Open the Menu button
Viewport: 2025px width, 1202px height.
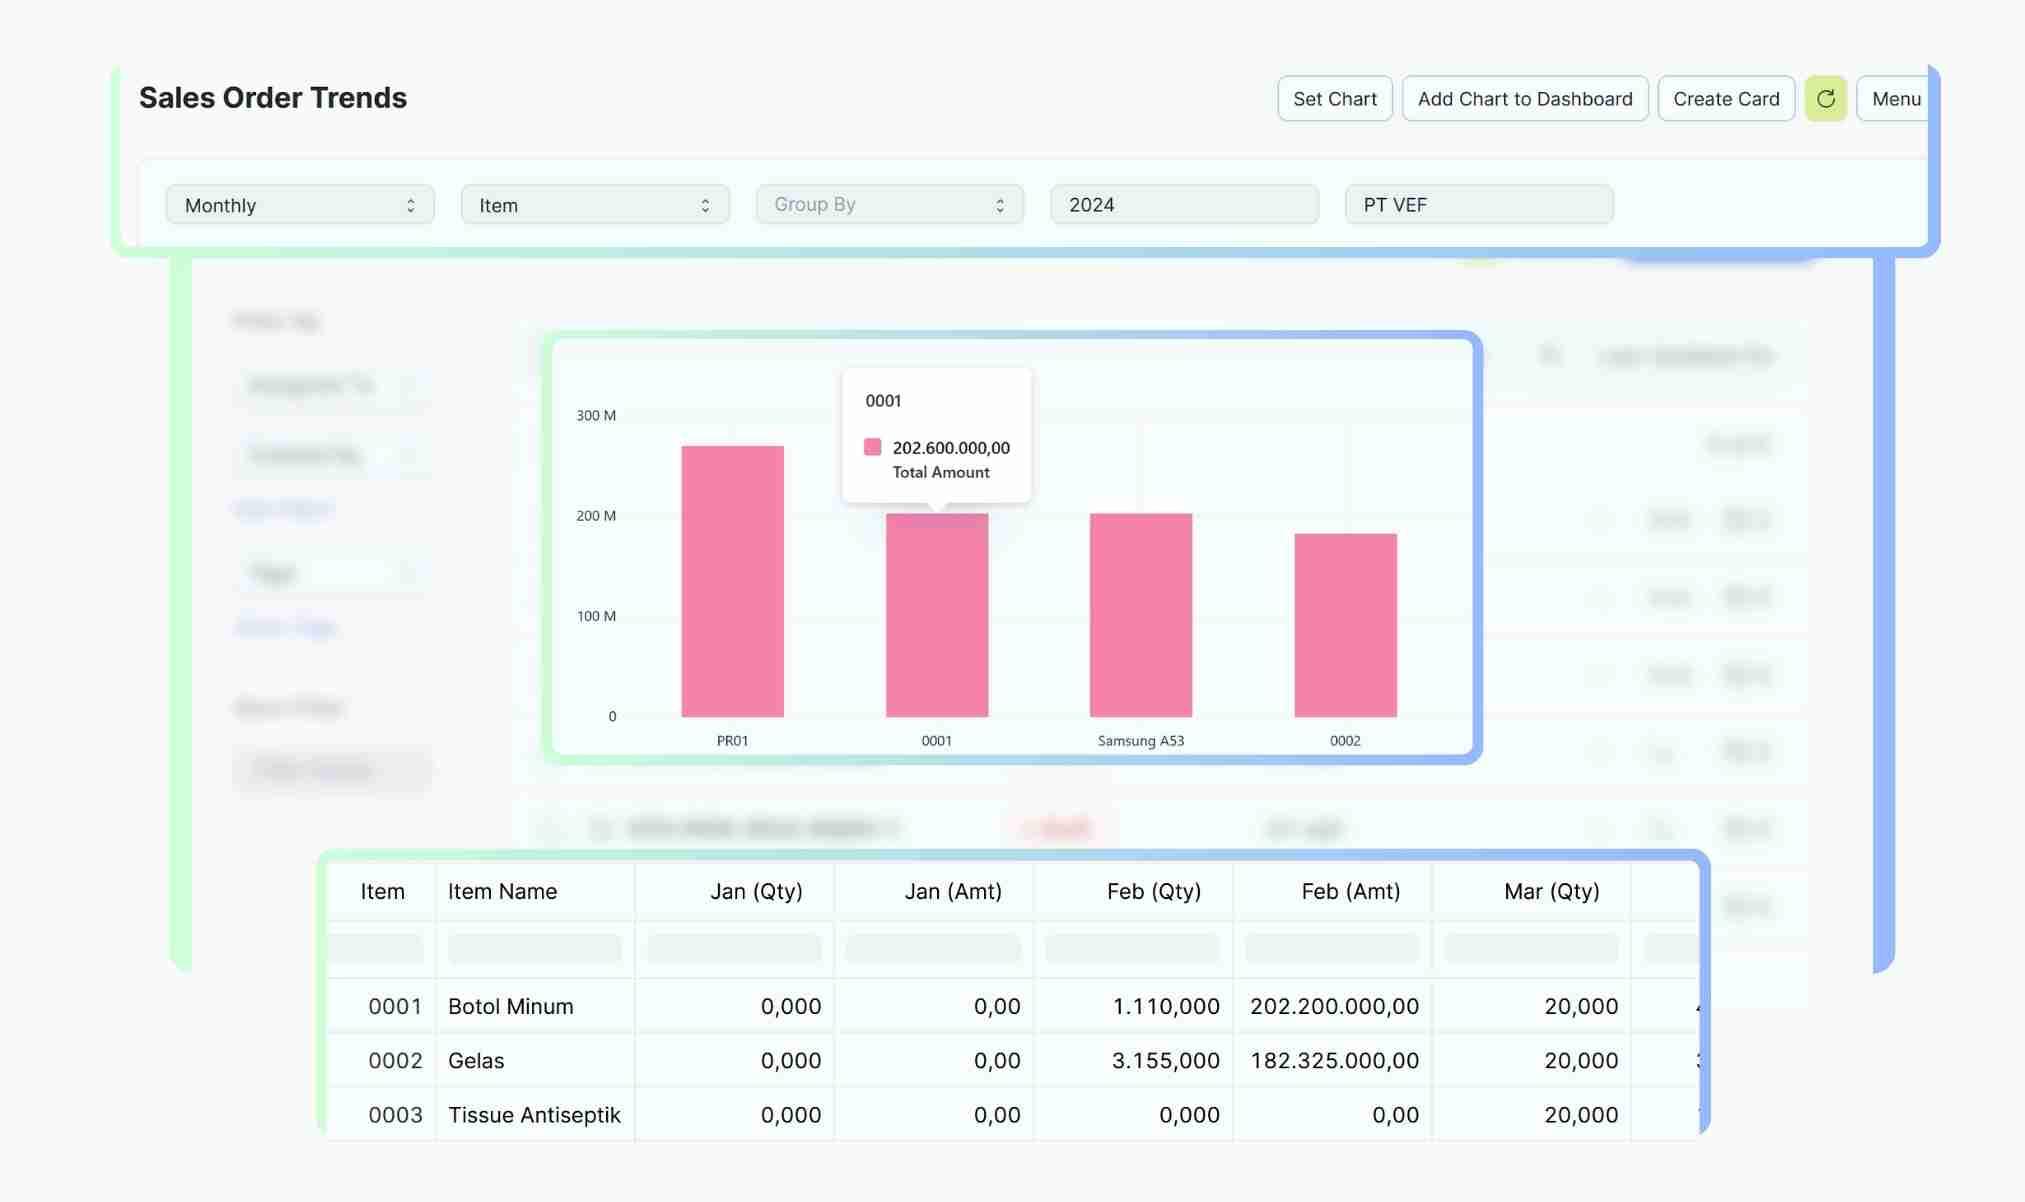(x=1895, y=99)
